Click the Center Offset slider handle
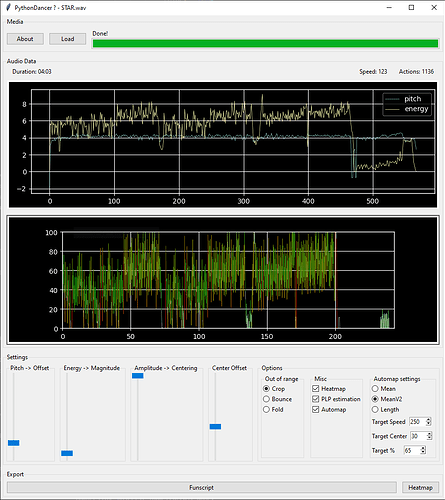This screenshot has height=500, width=445. [x=215, y=426]
